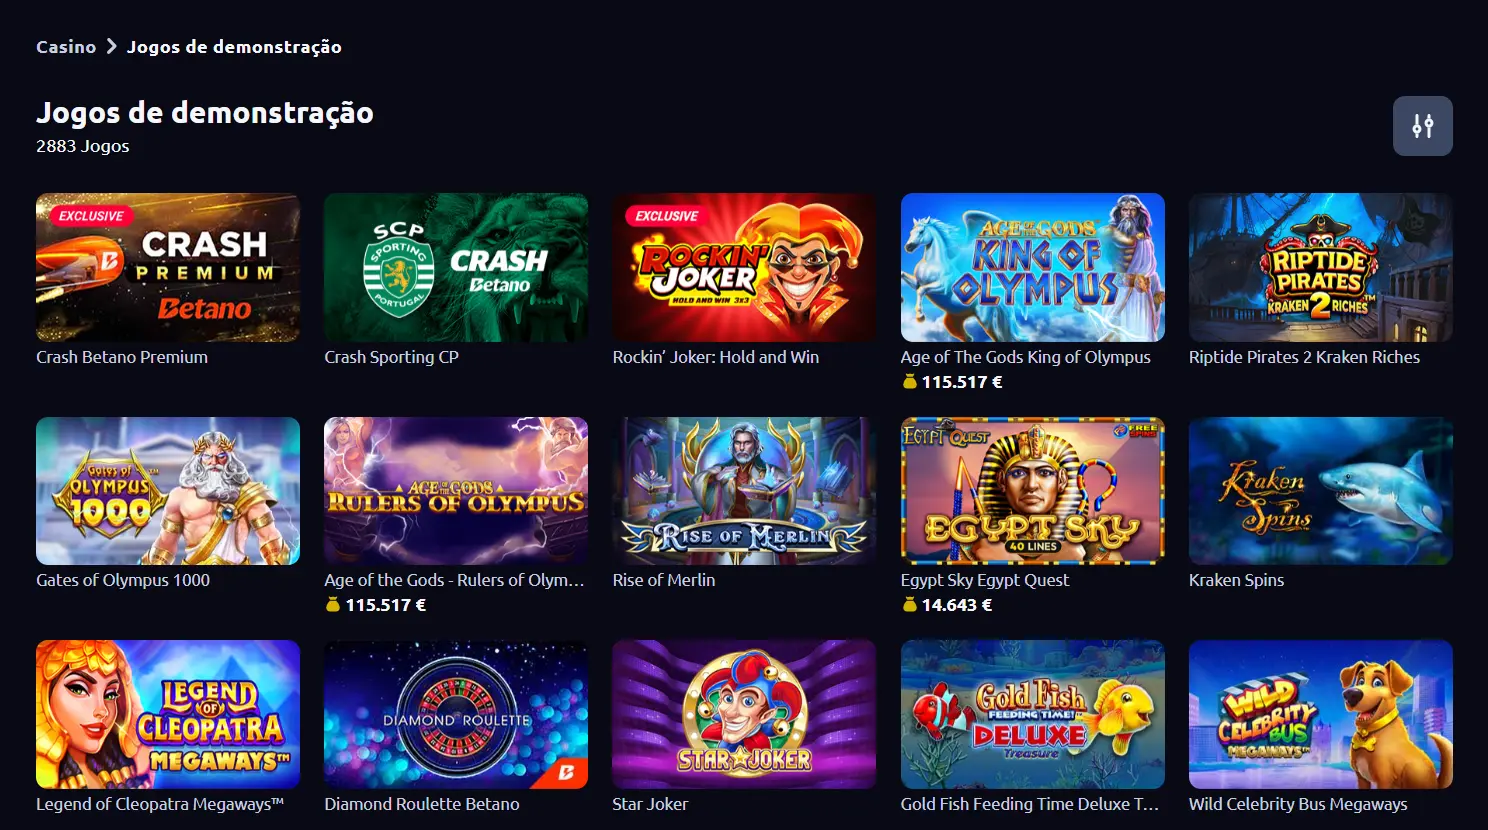Go back to Casino breadcrumb link
Image resolution: width=1488 pixels, height=830 pixels.
(66, 47)
